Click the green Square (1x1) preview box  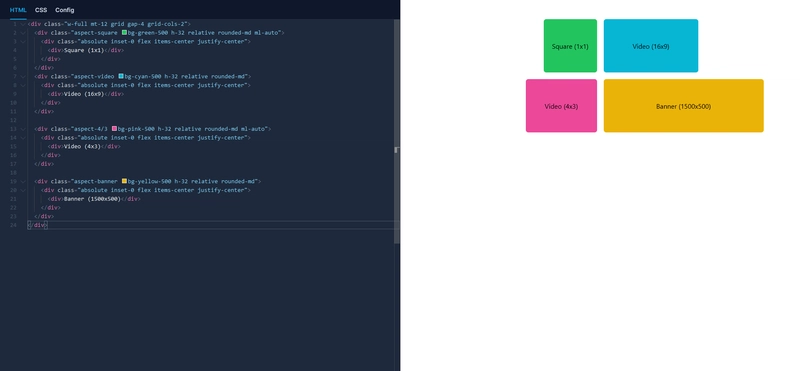[570, 46]
